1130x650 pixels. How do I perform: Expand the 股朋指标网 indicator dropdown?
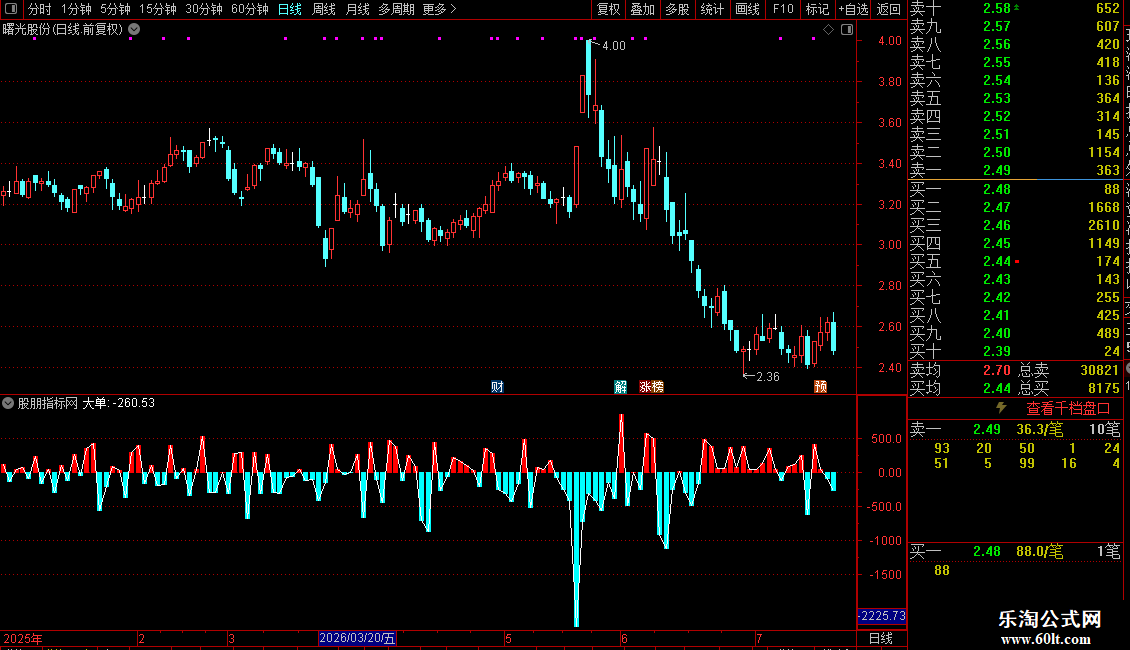pyautogui.click(x=8, y=403)
